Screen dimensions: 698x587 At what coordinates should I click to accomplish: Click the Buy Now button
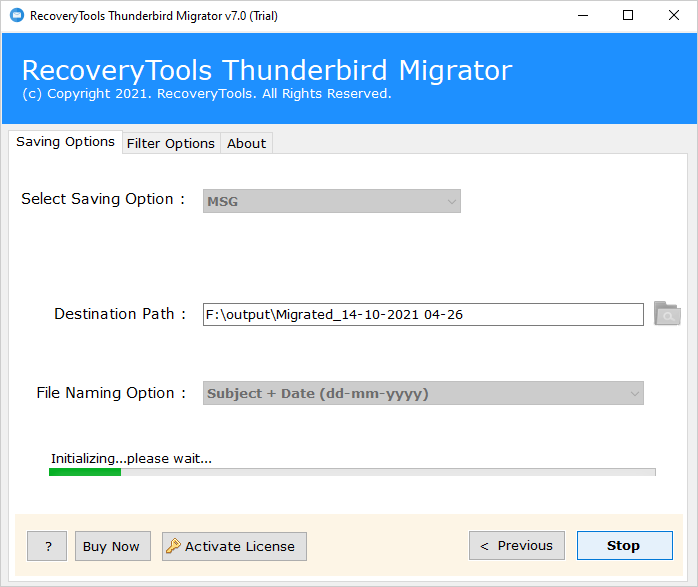(113, 546)
